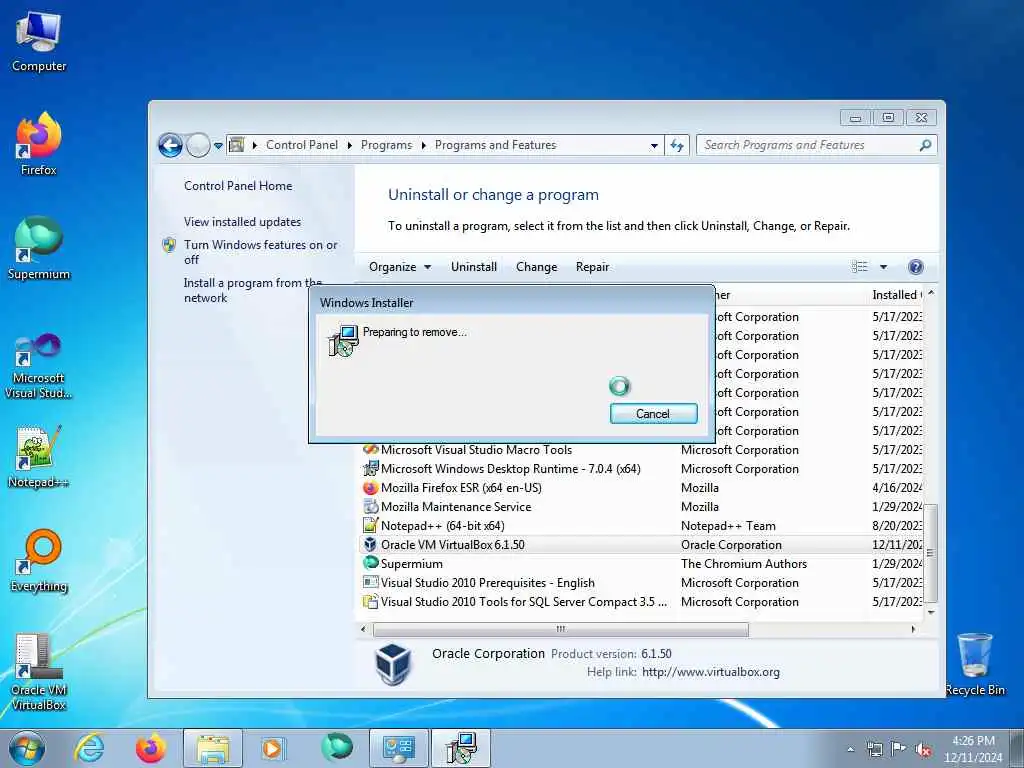The height and width of the screenshot is (768, 1024).
Task: Select Microsoft Visual Studio Macro Tools row
Action: click(643, 450)
